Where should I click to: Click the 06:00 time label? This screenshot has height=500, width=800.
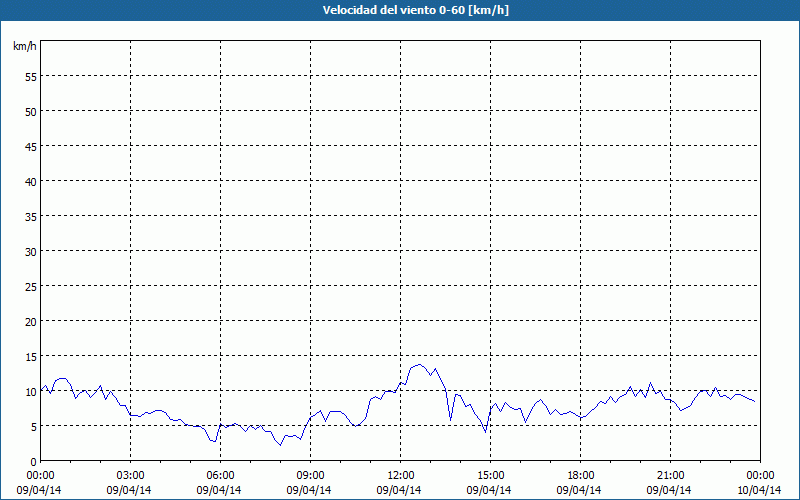221,475
